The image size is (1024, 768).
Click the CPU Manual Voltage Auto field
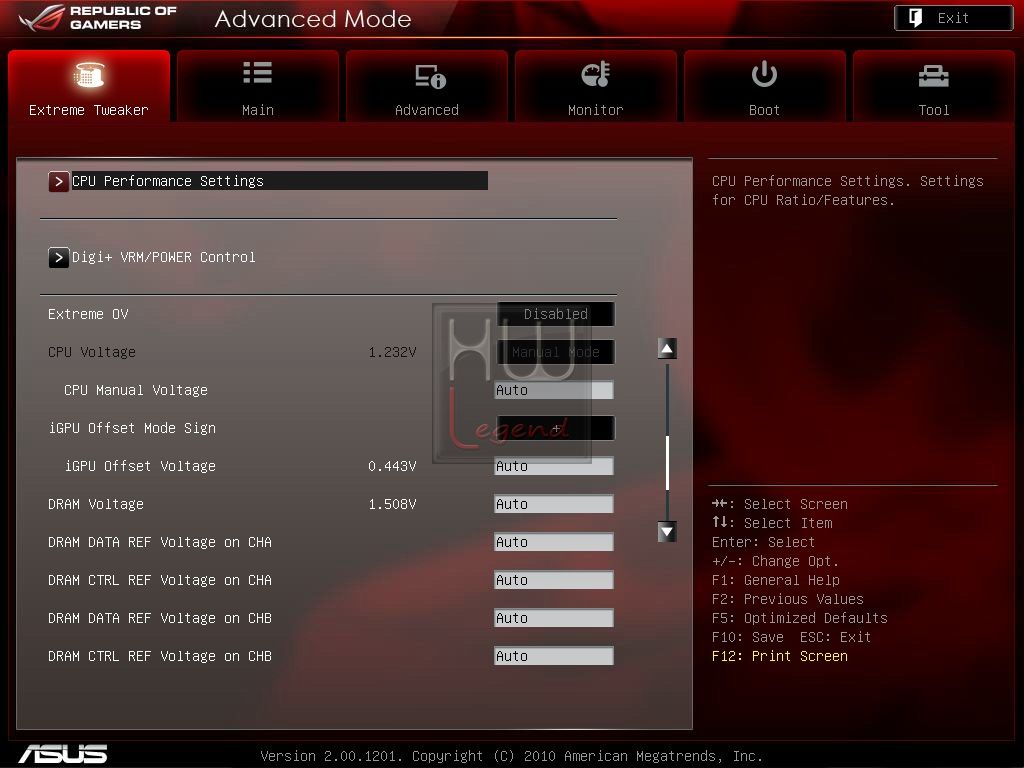pyautogui.click(x=554, y=391)
